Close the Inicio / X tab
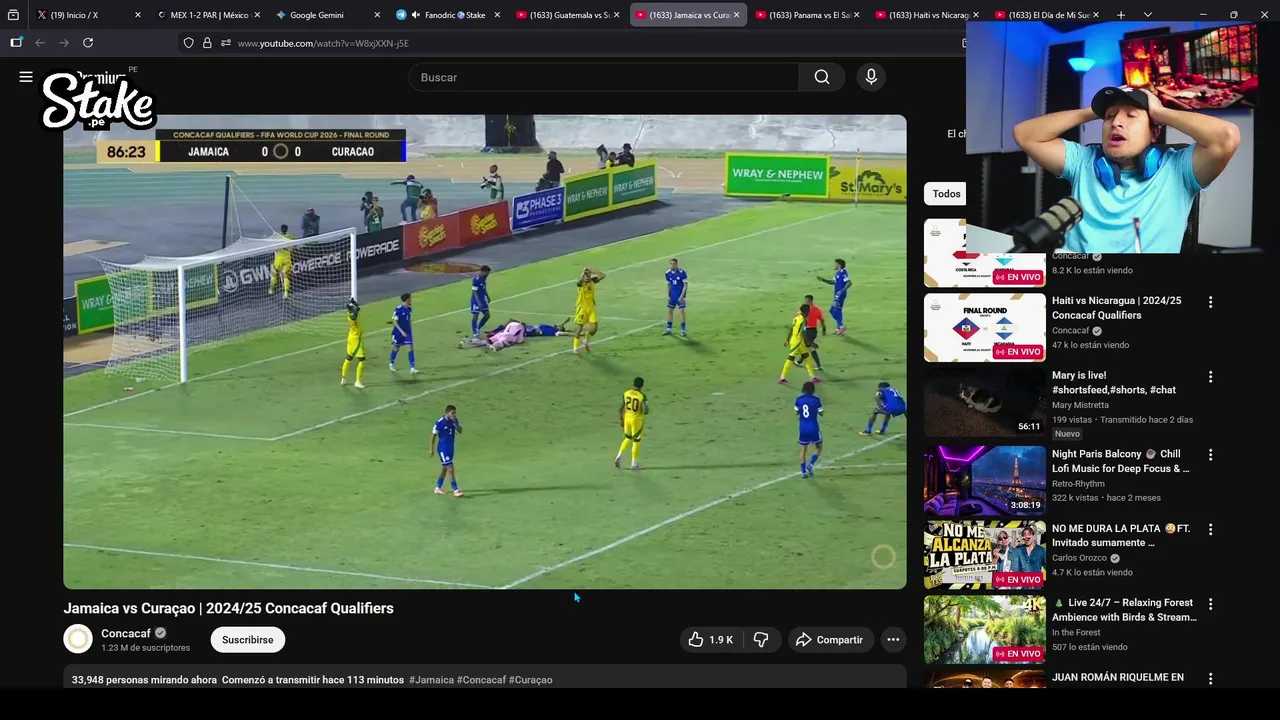Viewport: 1280px width, 720px height. pos(137,15)
